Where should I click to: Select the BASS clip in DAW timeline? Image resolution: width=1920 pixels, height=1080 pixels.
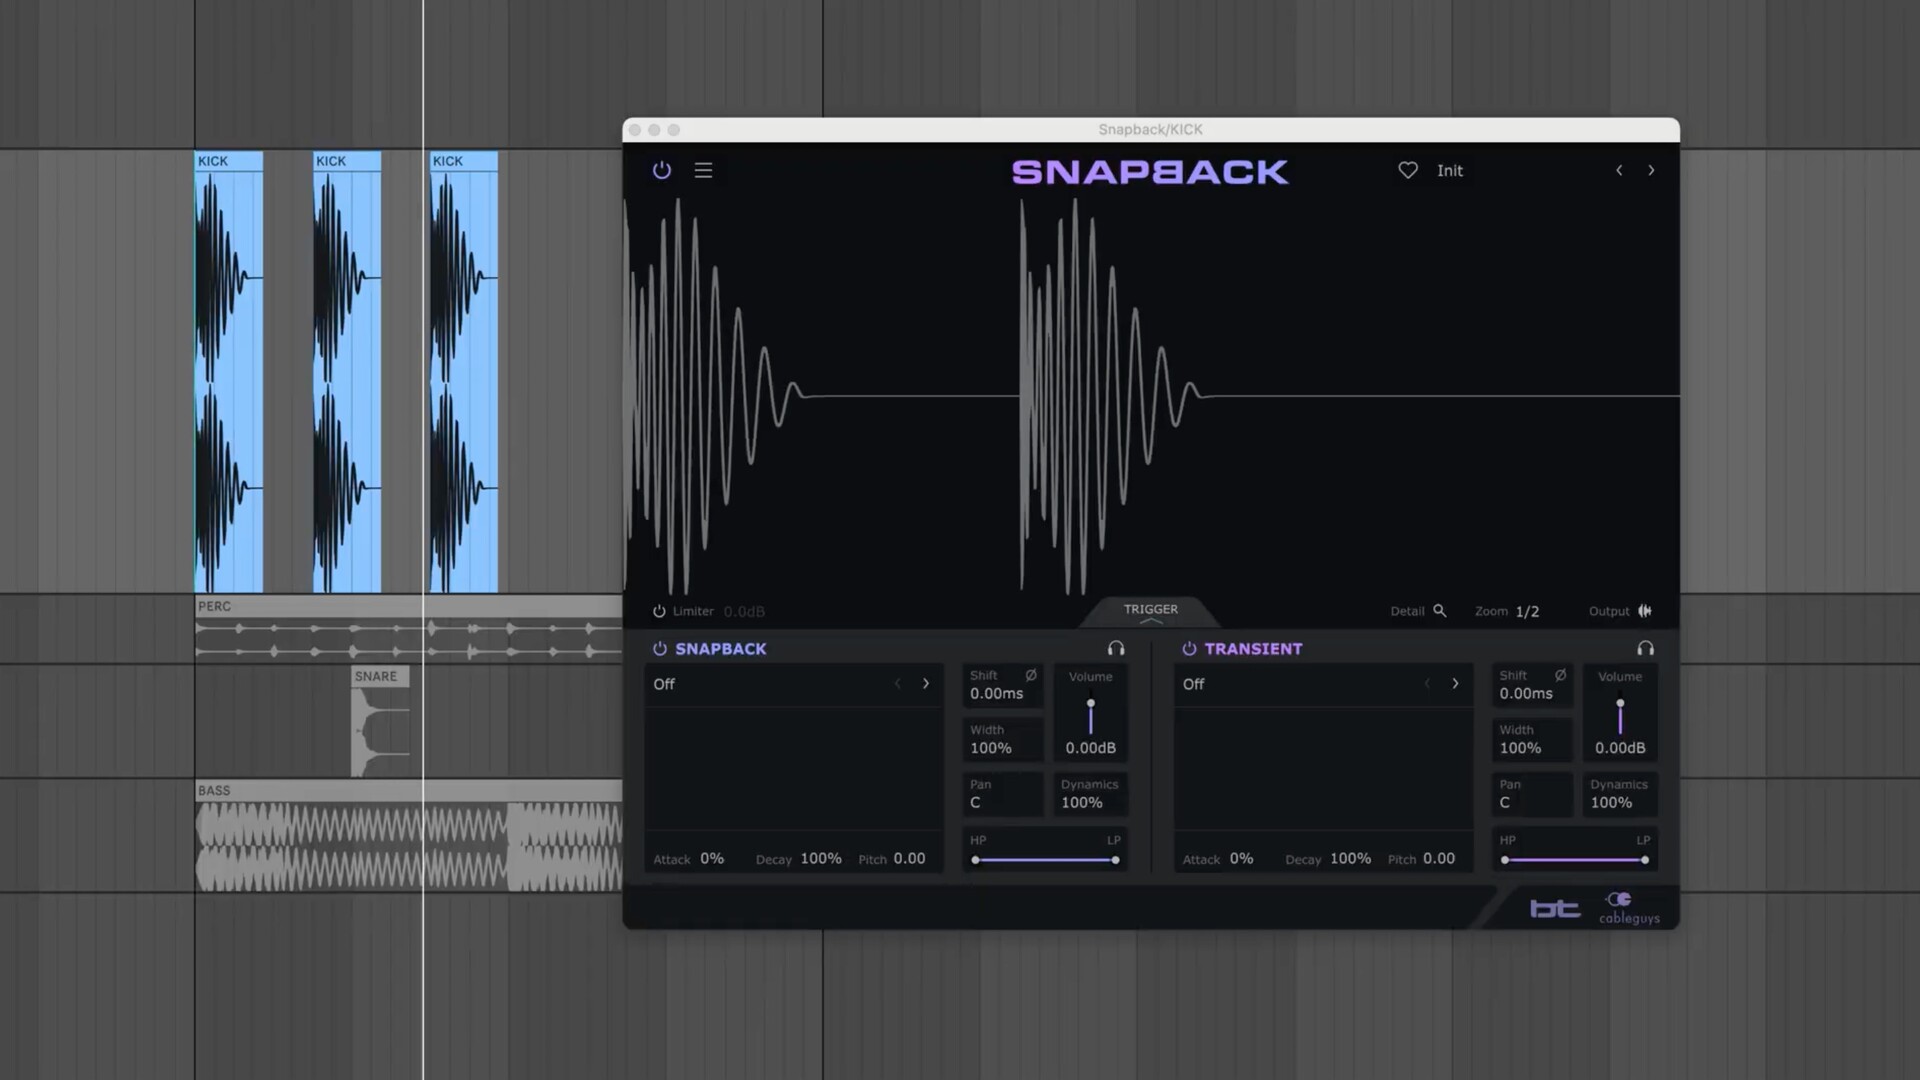click(408, 837)
